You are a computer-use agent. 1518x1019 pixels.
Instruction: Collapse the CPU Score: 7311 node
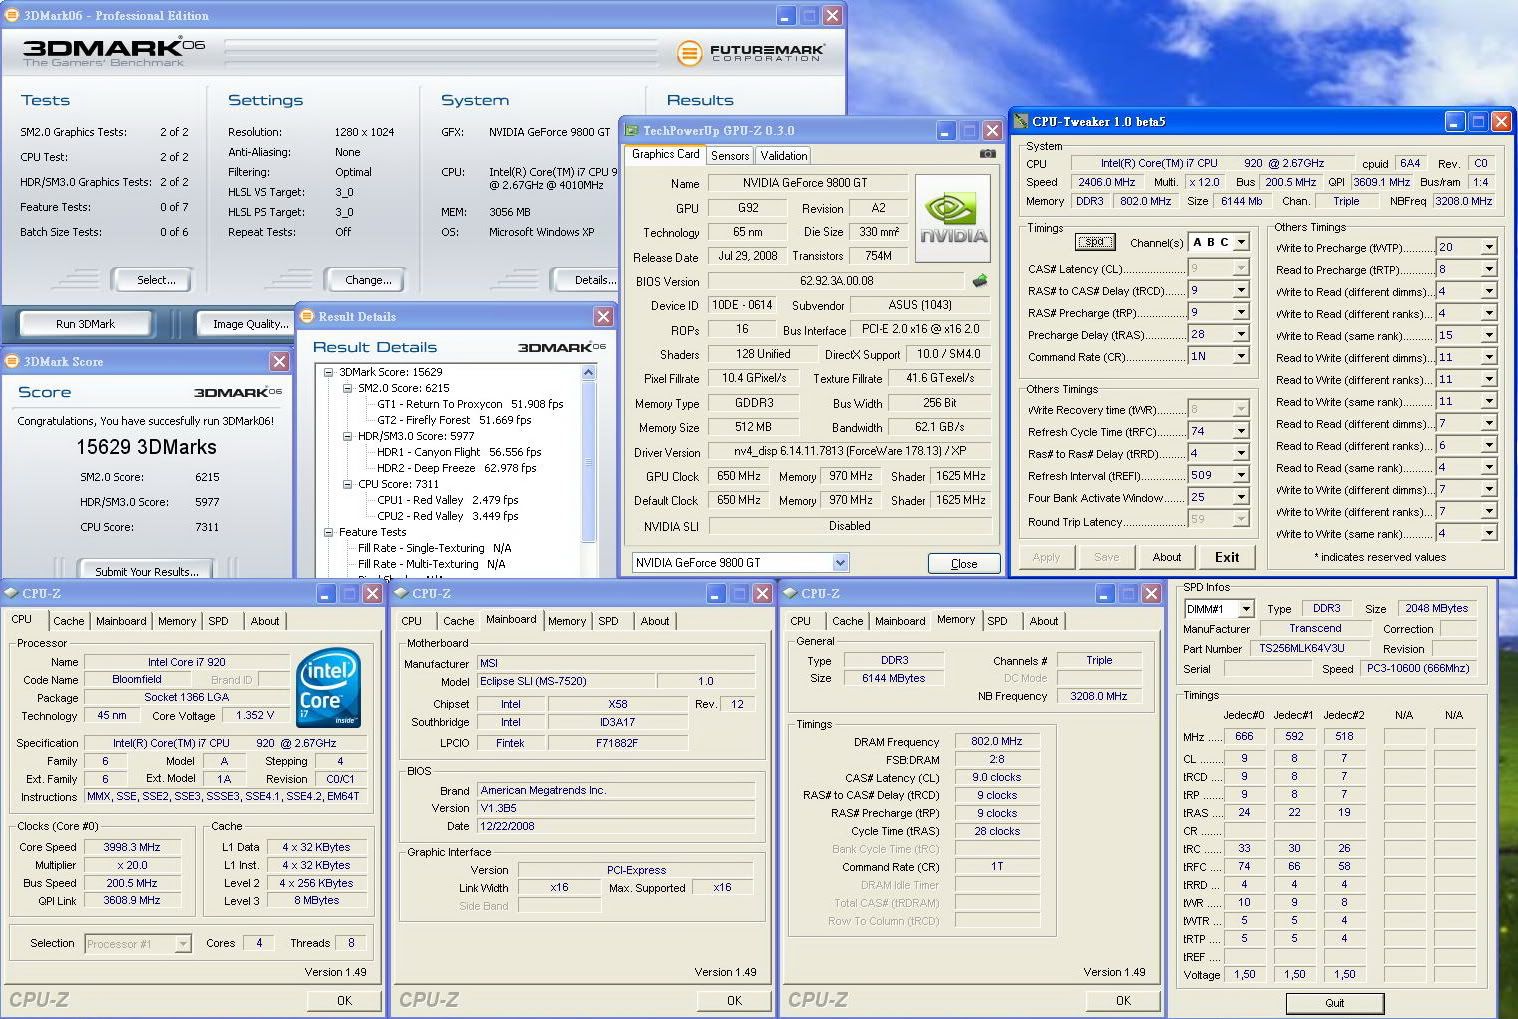point(348,484)
